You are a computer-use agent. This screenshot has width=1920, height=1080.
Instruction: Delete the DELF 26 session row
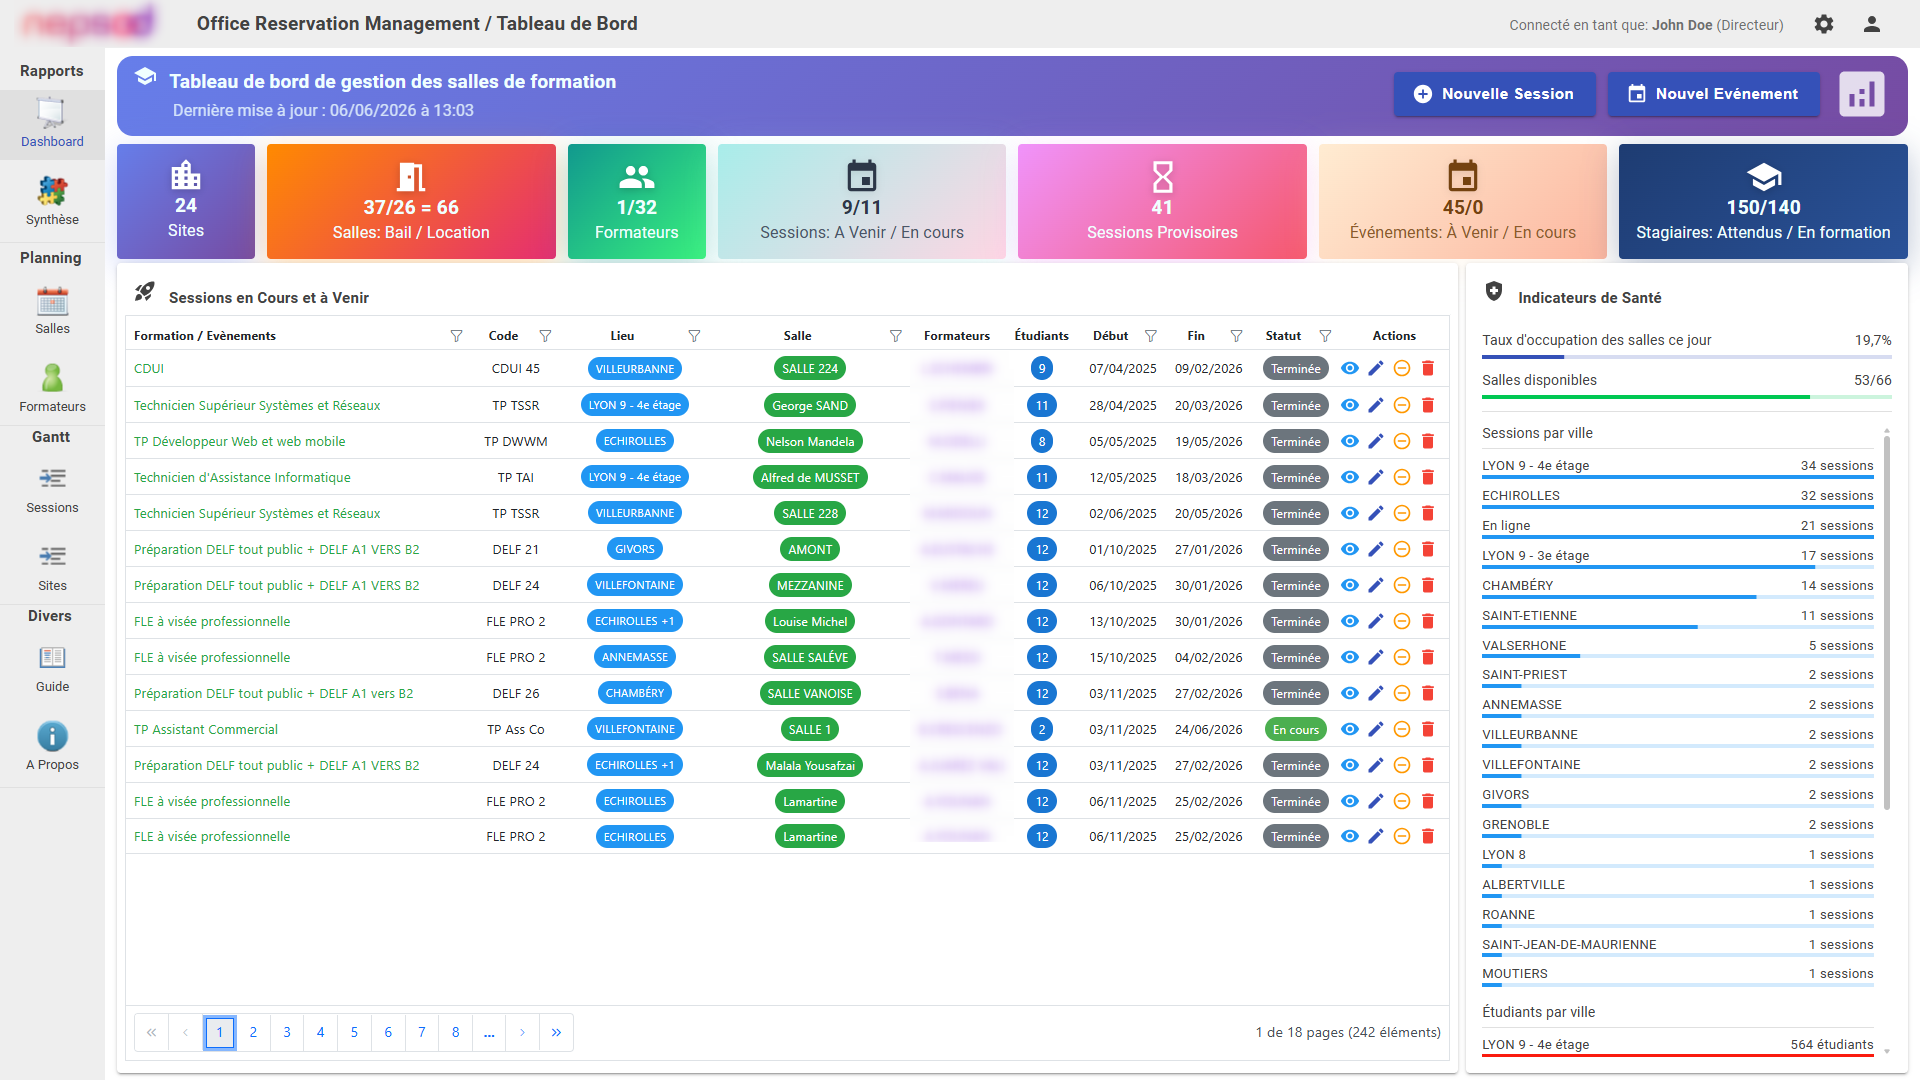pyautogui.click(x=1428, y=693)
